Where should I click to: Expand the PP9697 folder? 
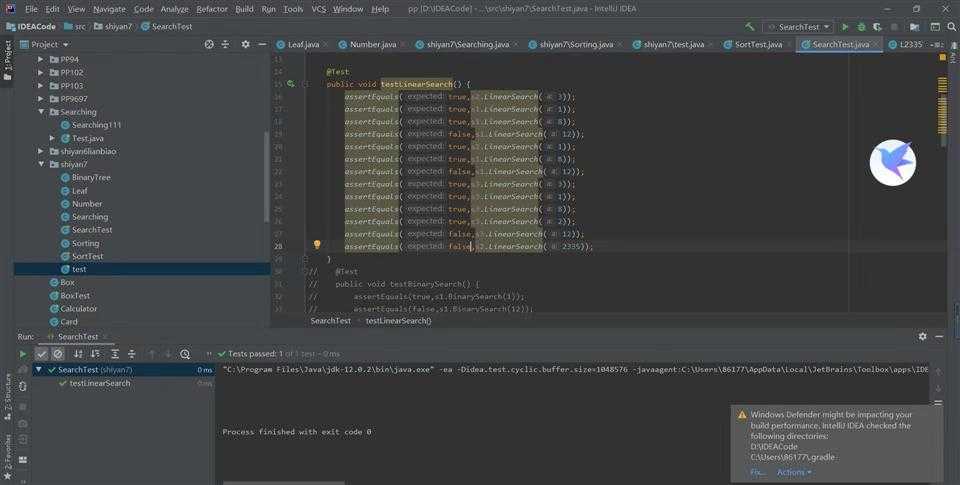[x=40, y=99]
